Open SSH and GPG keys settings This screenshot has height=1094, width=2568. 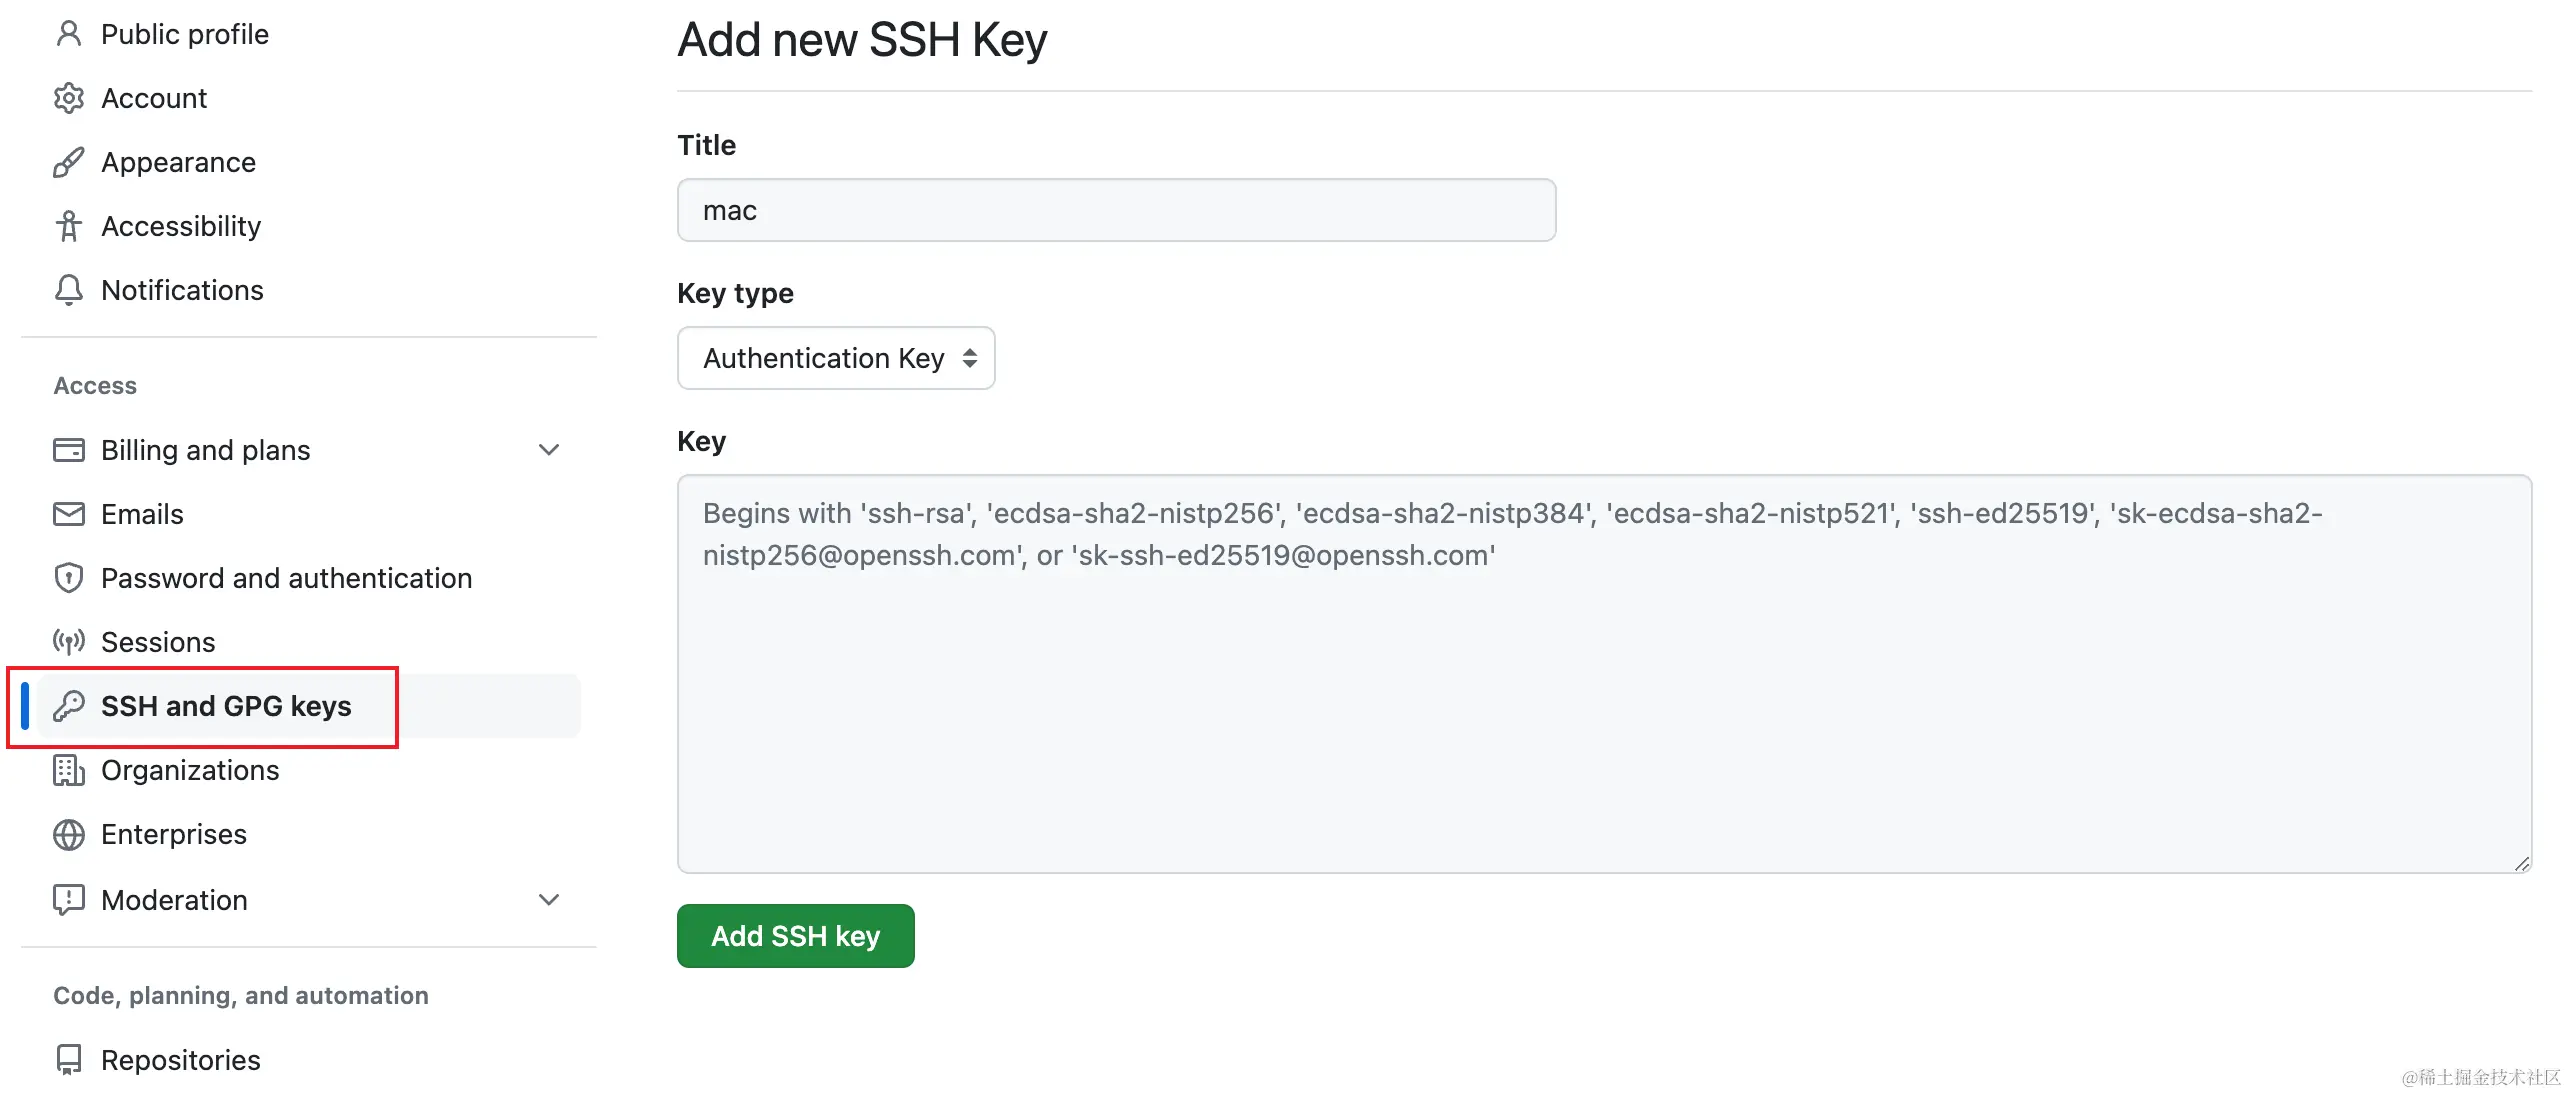click(x=225, y=706)
